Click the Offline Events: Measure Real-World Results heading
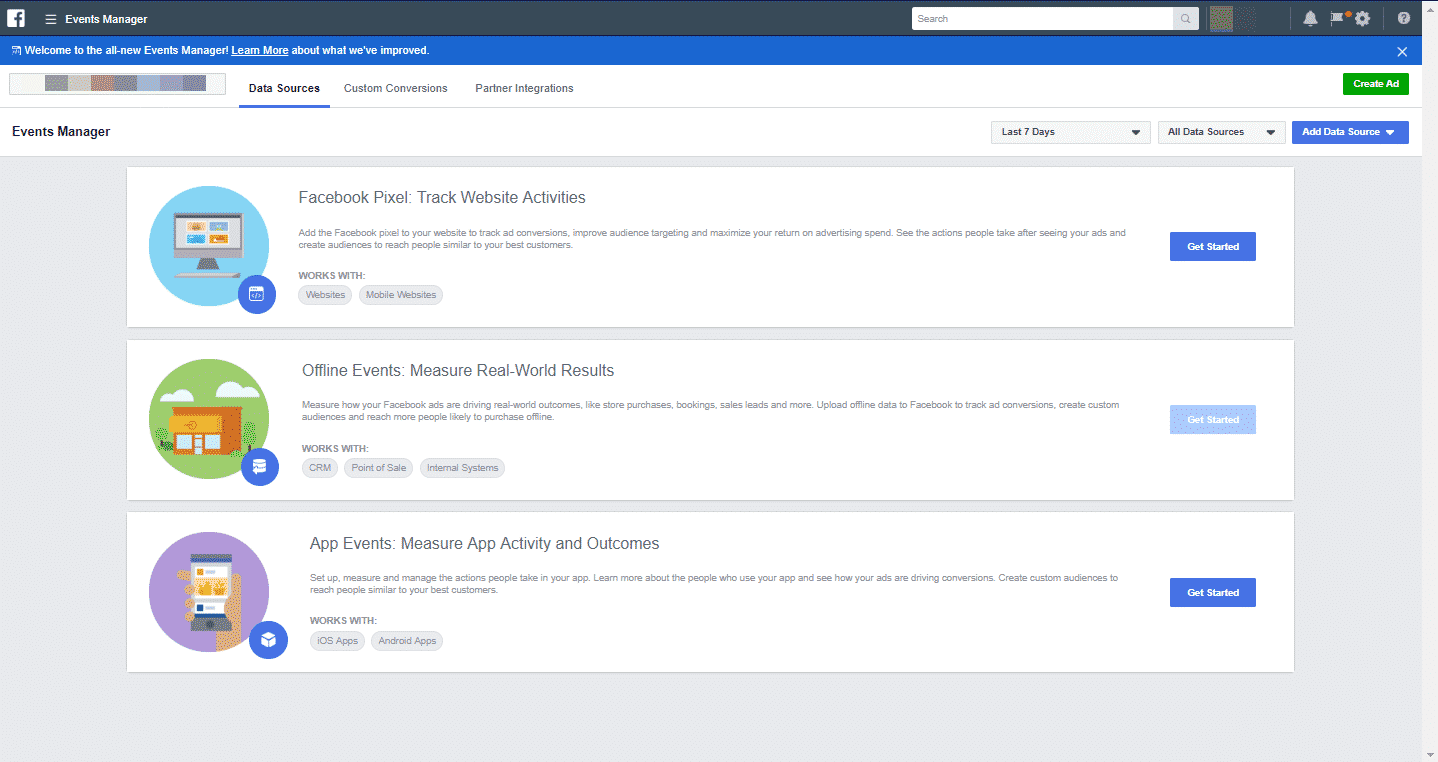The width and height of the screenshot is (1438, 762). click(x=458, y=371)
